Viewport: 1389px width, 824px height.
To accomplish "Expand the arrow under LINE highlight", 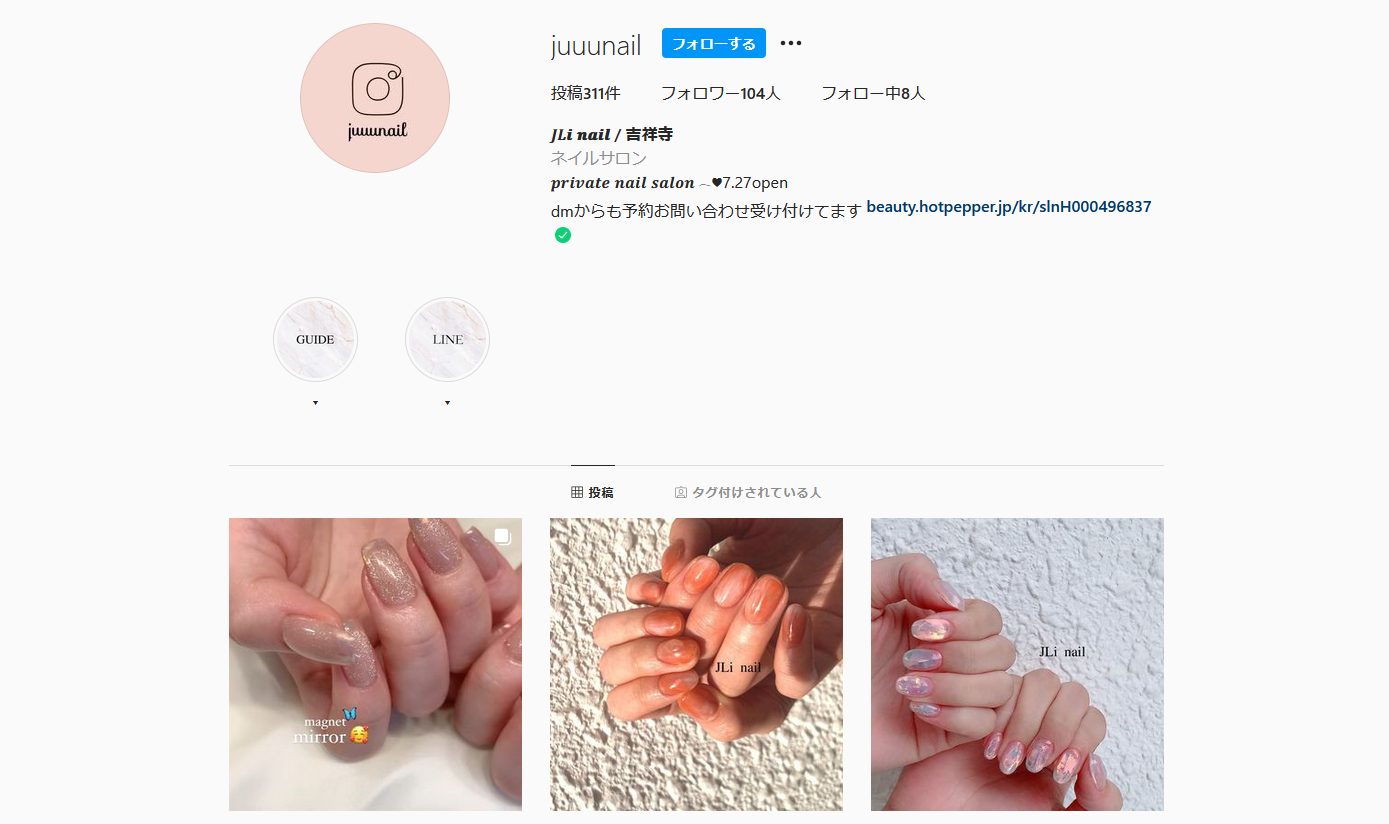I will point(447,403).
